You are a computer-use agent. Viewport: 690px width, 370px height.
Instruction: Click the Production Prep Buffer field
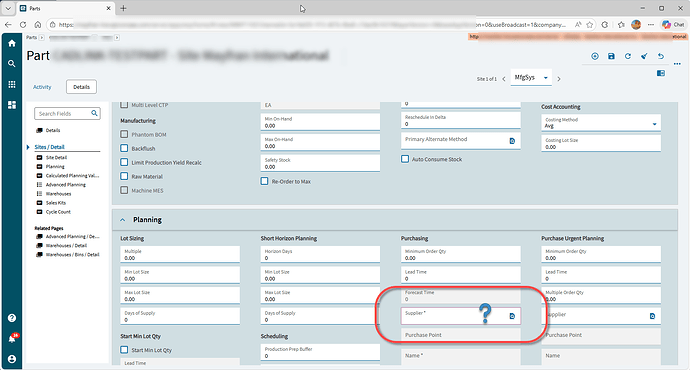coord(320,352)
